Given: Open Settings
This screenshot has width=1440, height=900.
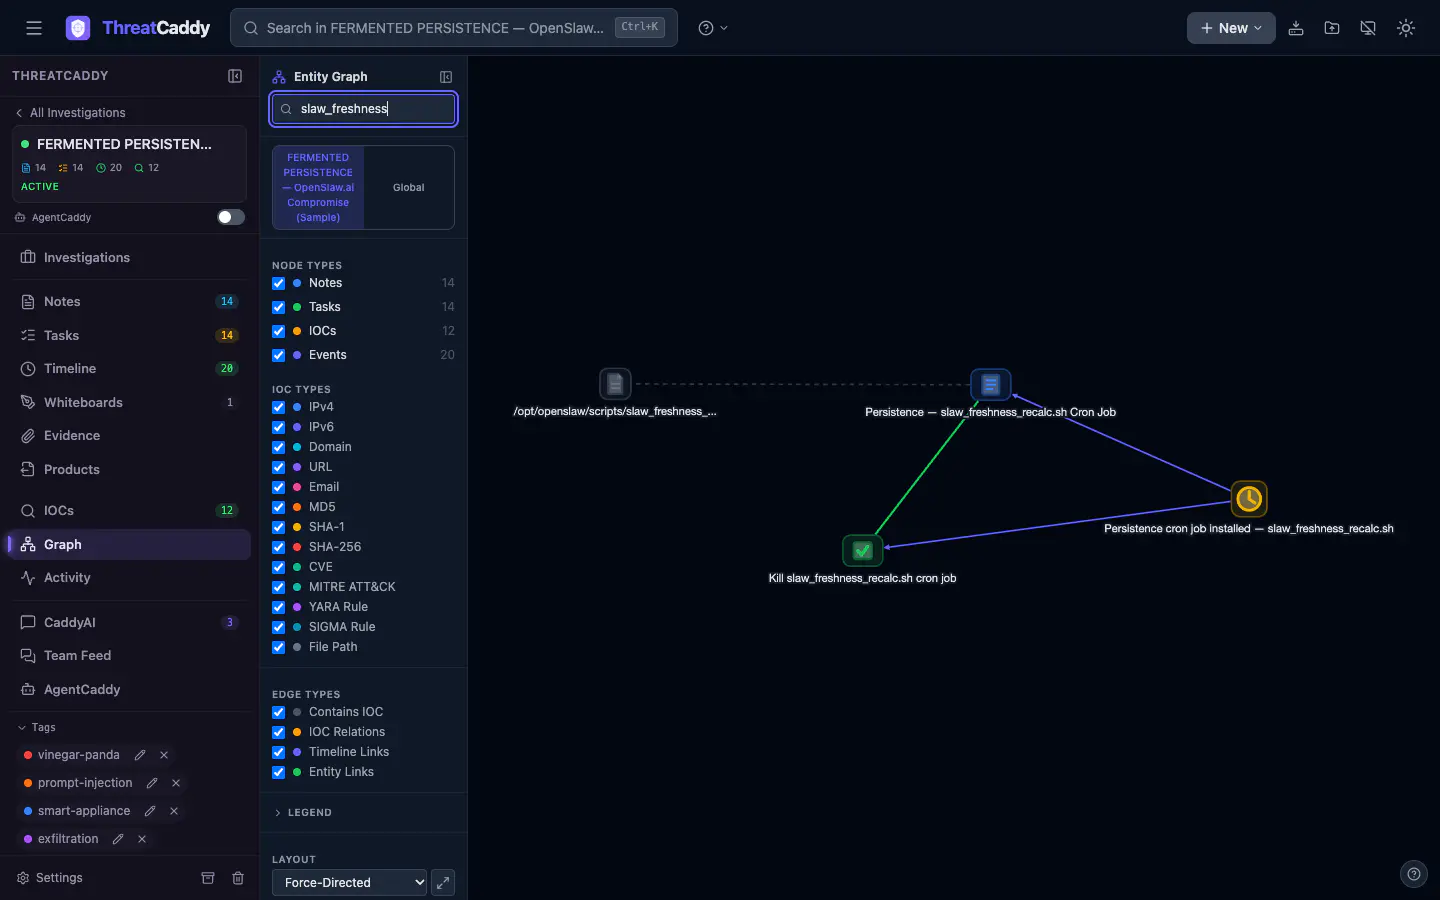Looking at the screenshot, I should pos(50,878).
